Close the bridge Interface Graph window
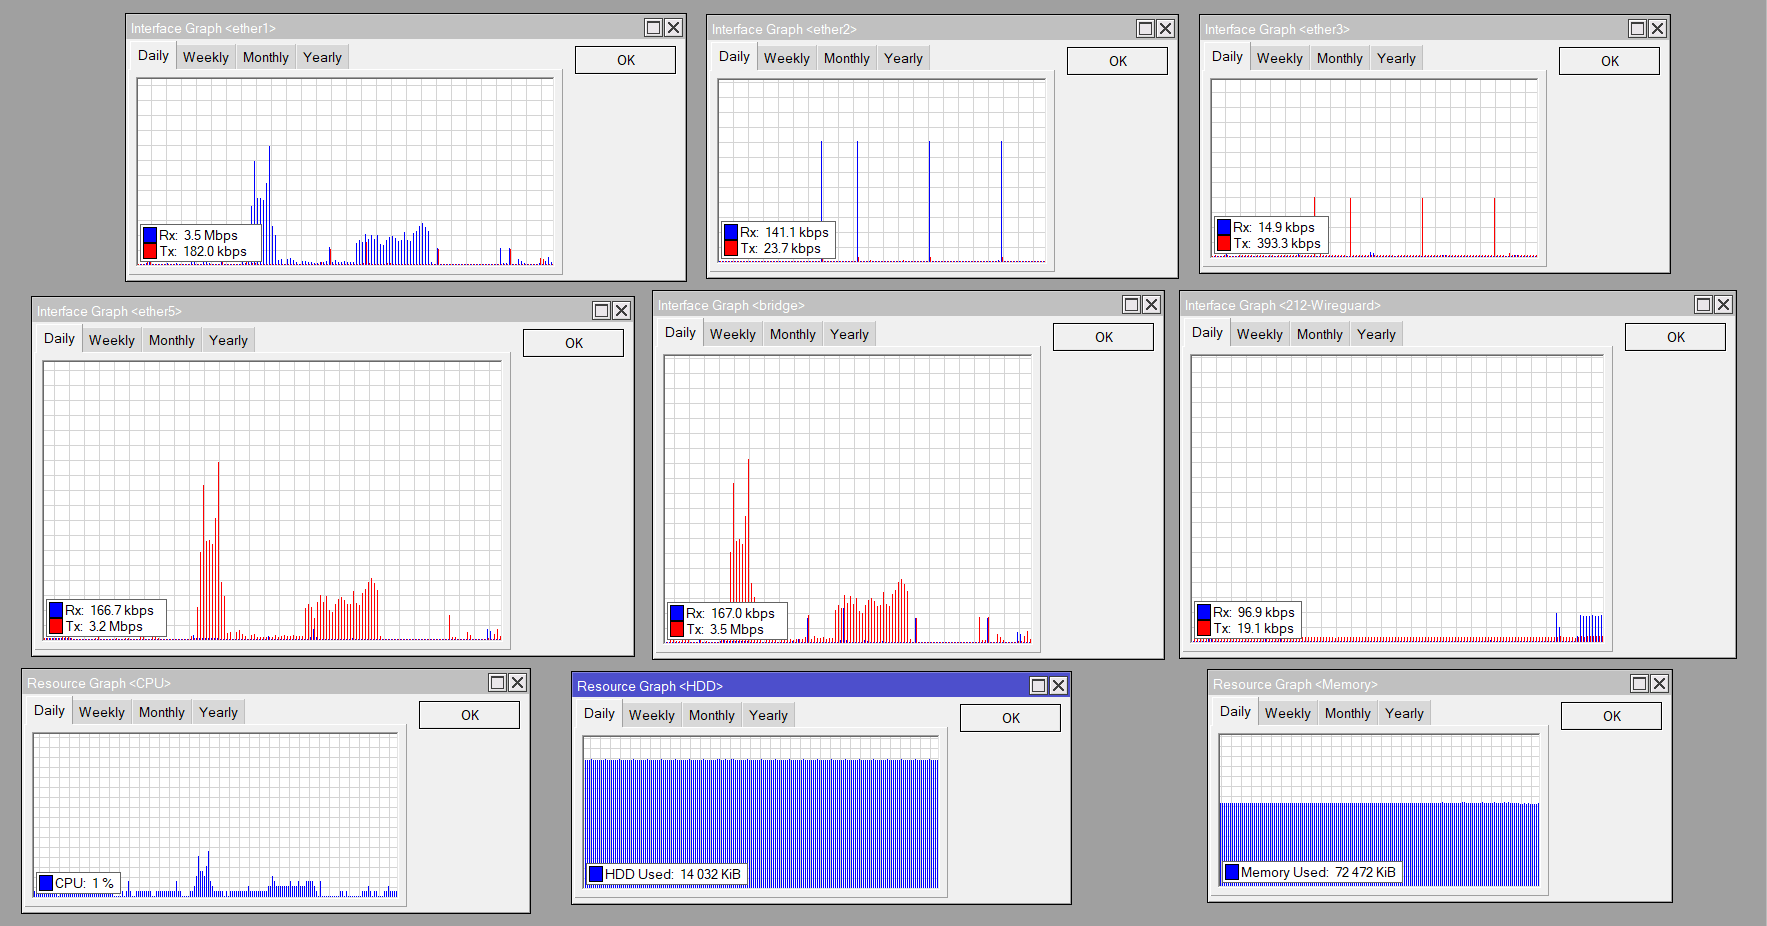Screen dimensions: 1767x926 pos(1151,305)
